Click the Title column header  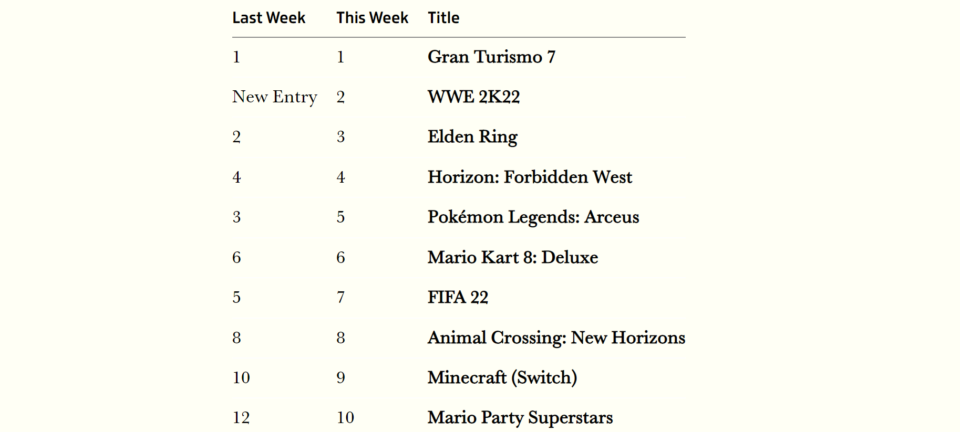(x=444, y=18)
